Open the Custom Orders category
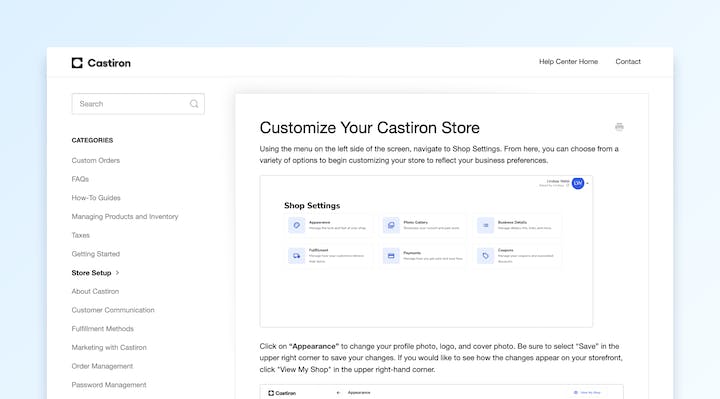The height and width of the screenshot is (399, 720). tap(96, 160)
